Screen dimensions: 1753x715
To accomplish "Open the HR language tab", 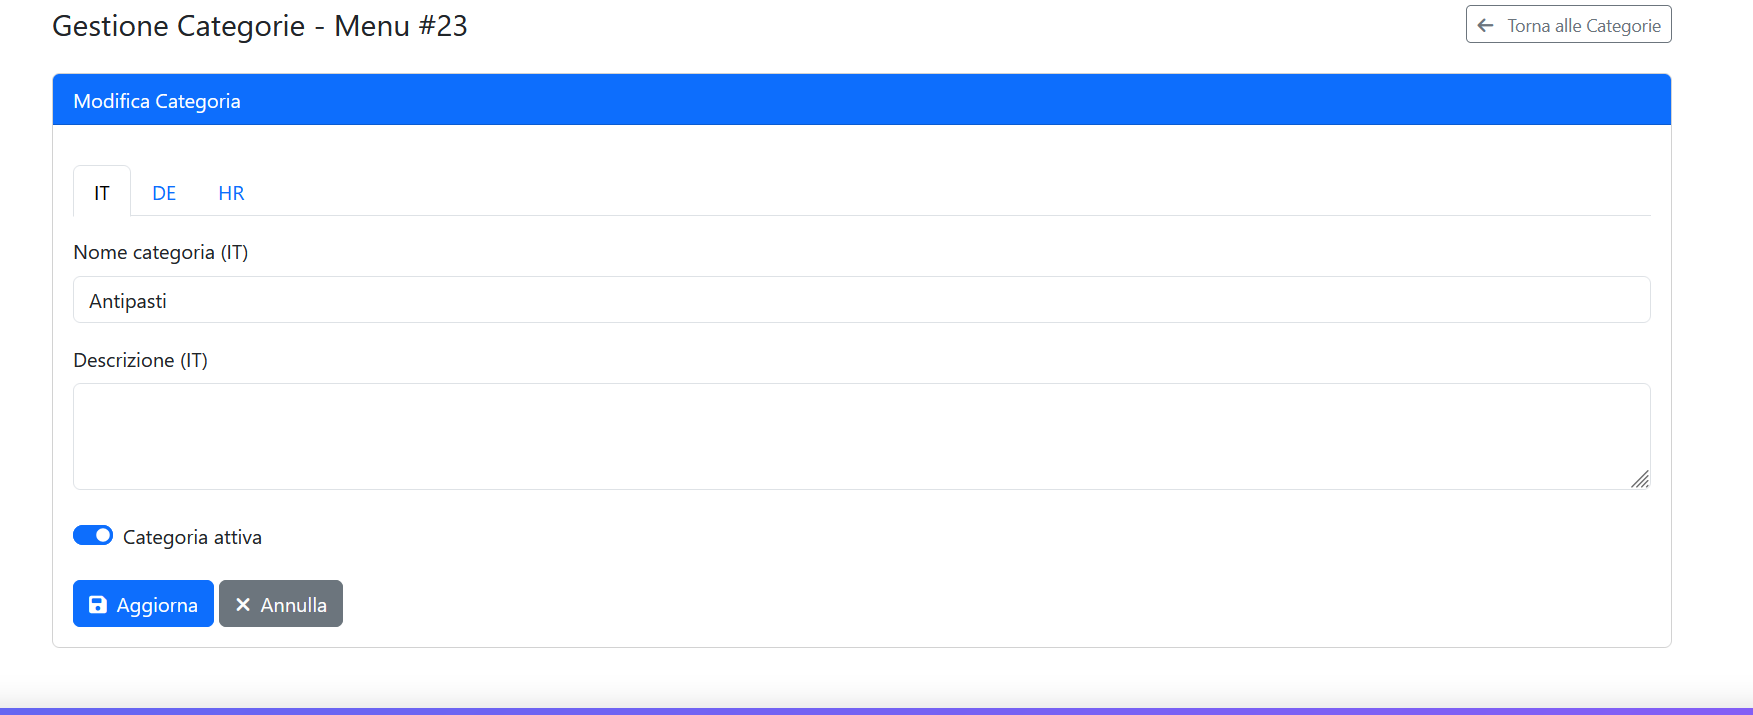I will (231, 193).
